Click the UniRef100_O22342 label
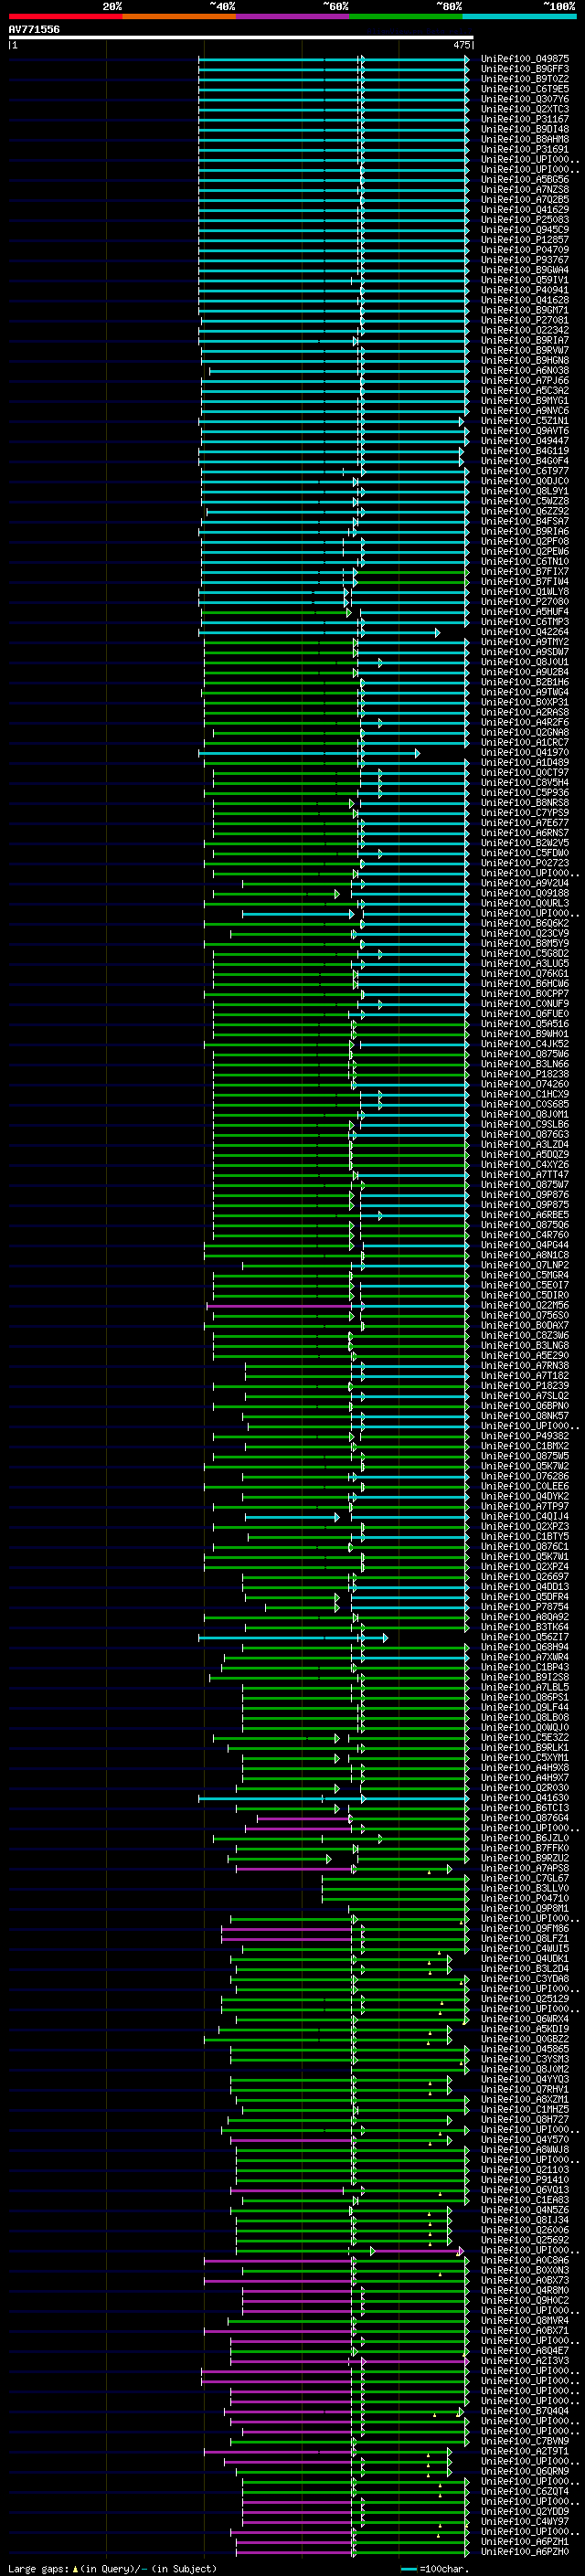 coord(525,330)
